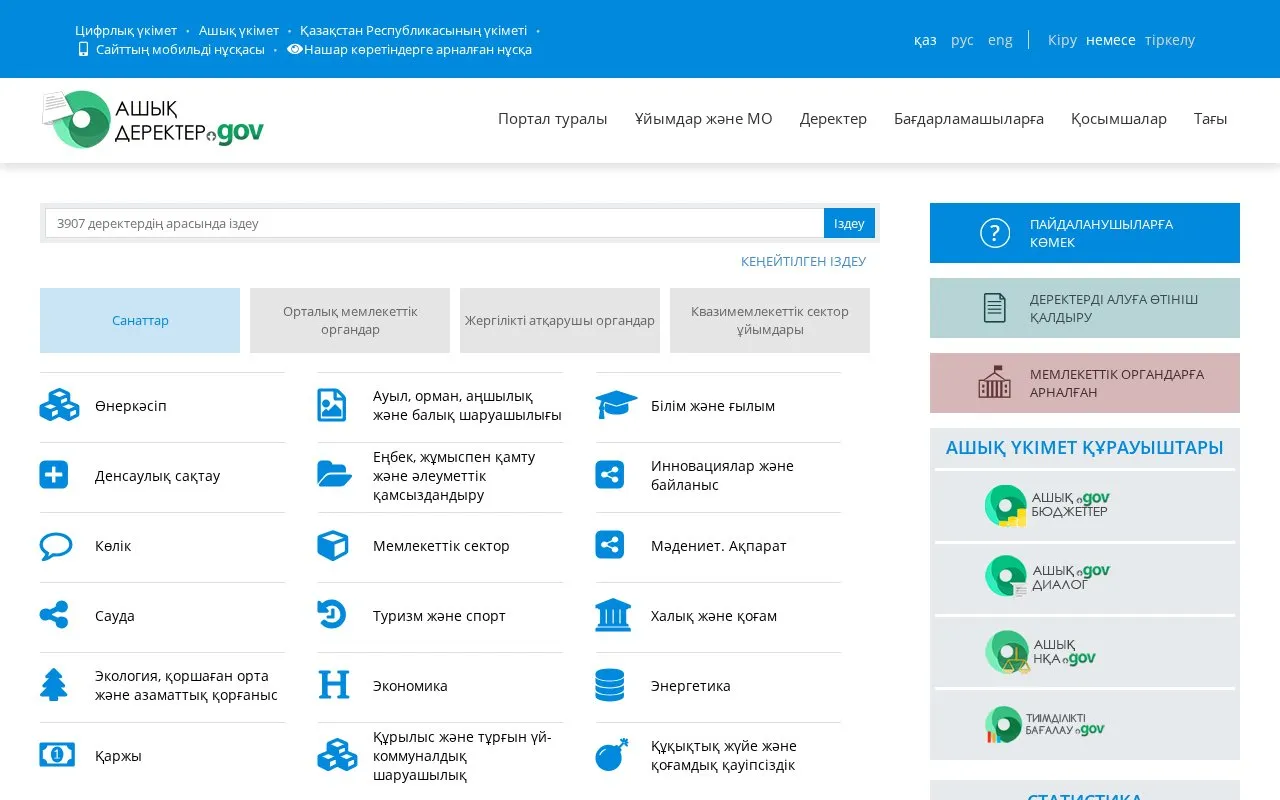Click the Құқықтық жүйе bomb icon
Viewport: 1280px width, 800px height.
pos(611,755)
